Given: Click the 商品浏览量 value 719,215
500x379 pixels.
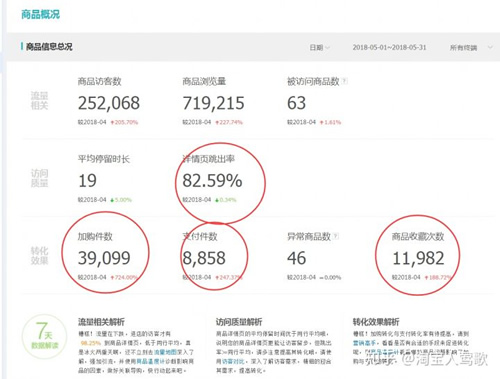Looking at the screenshot, I should point(213,103).
